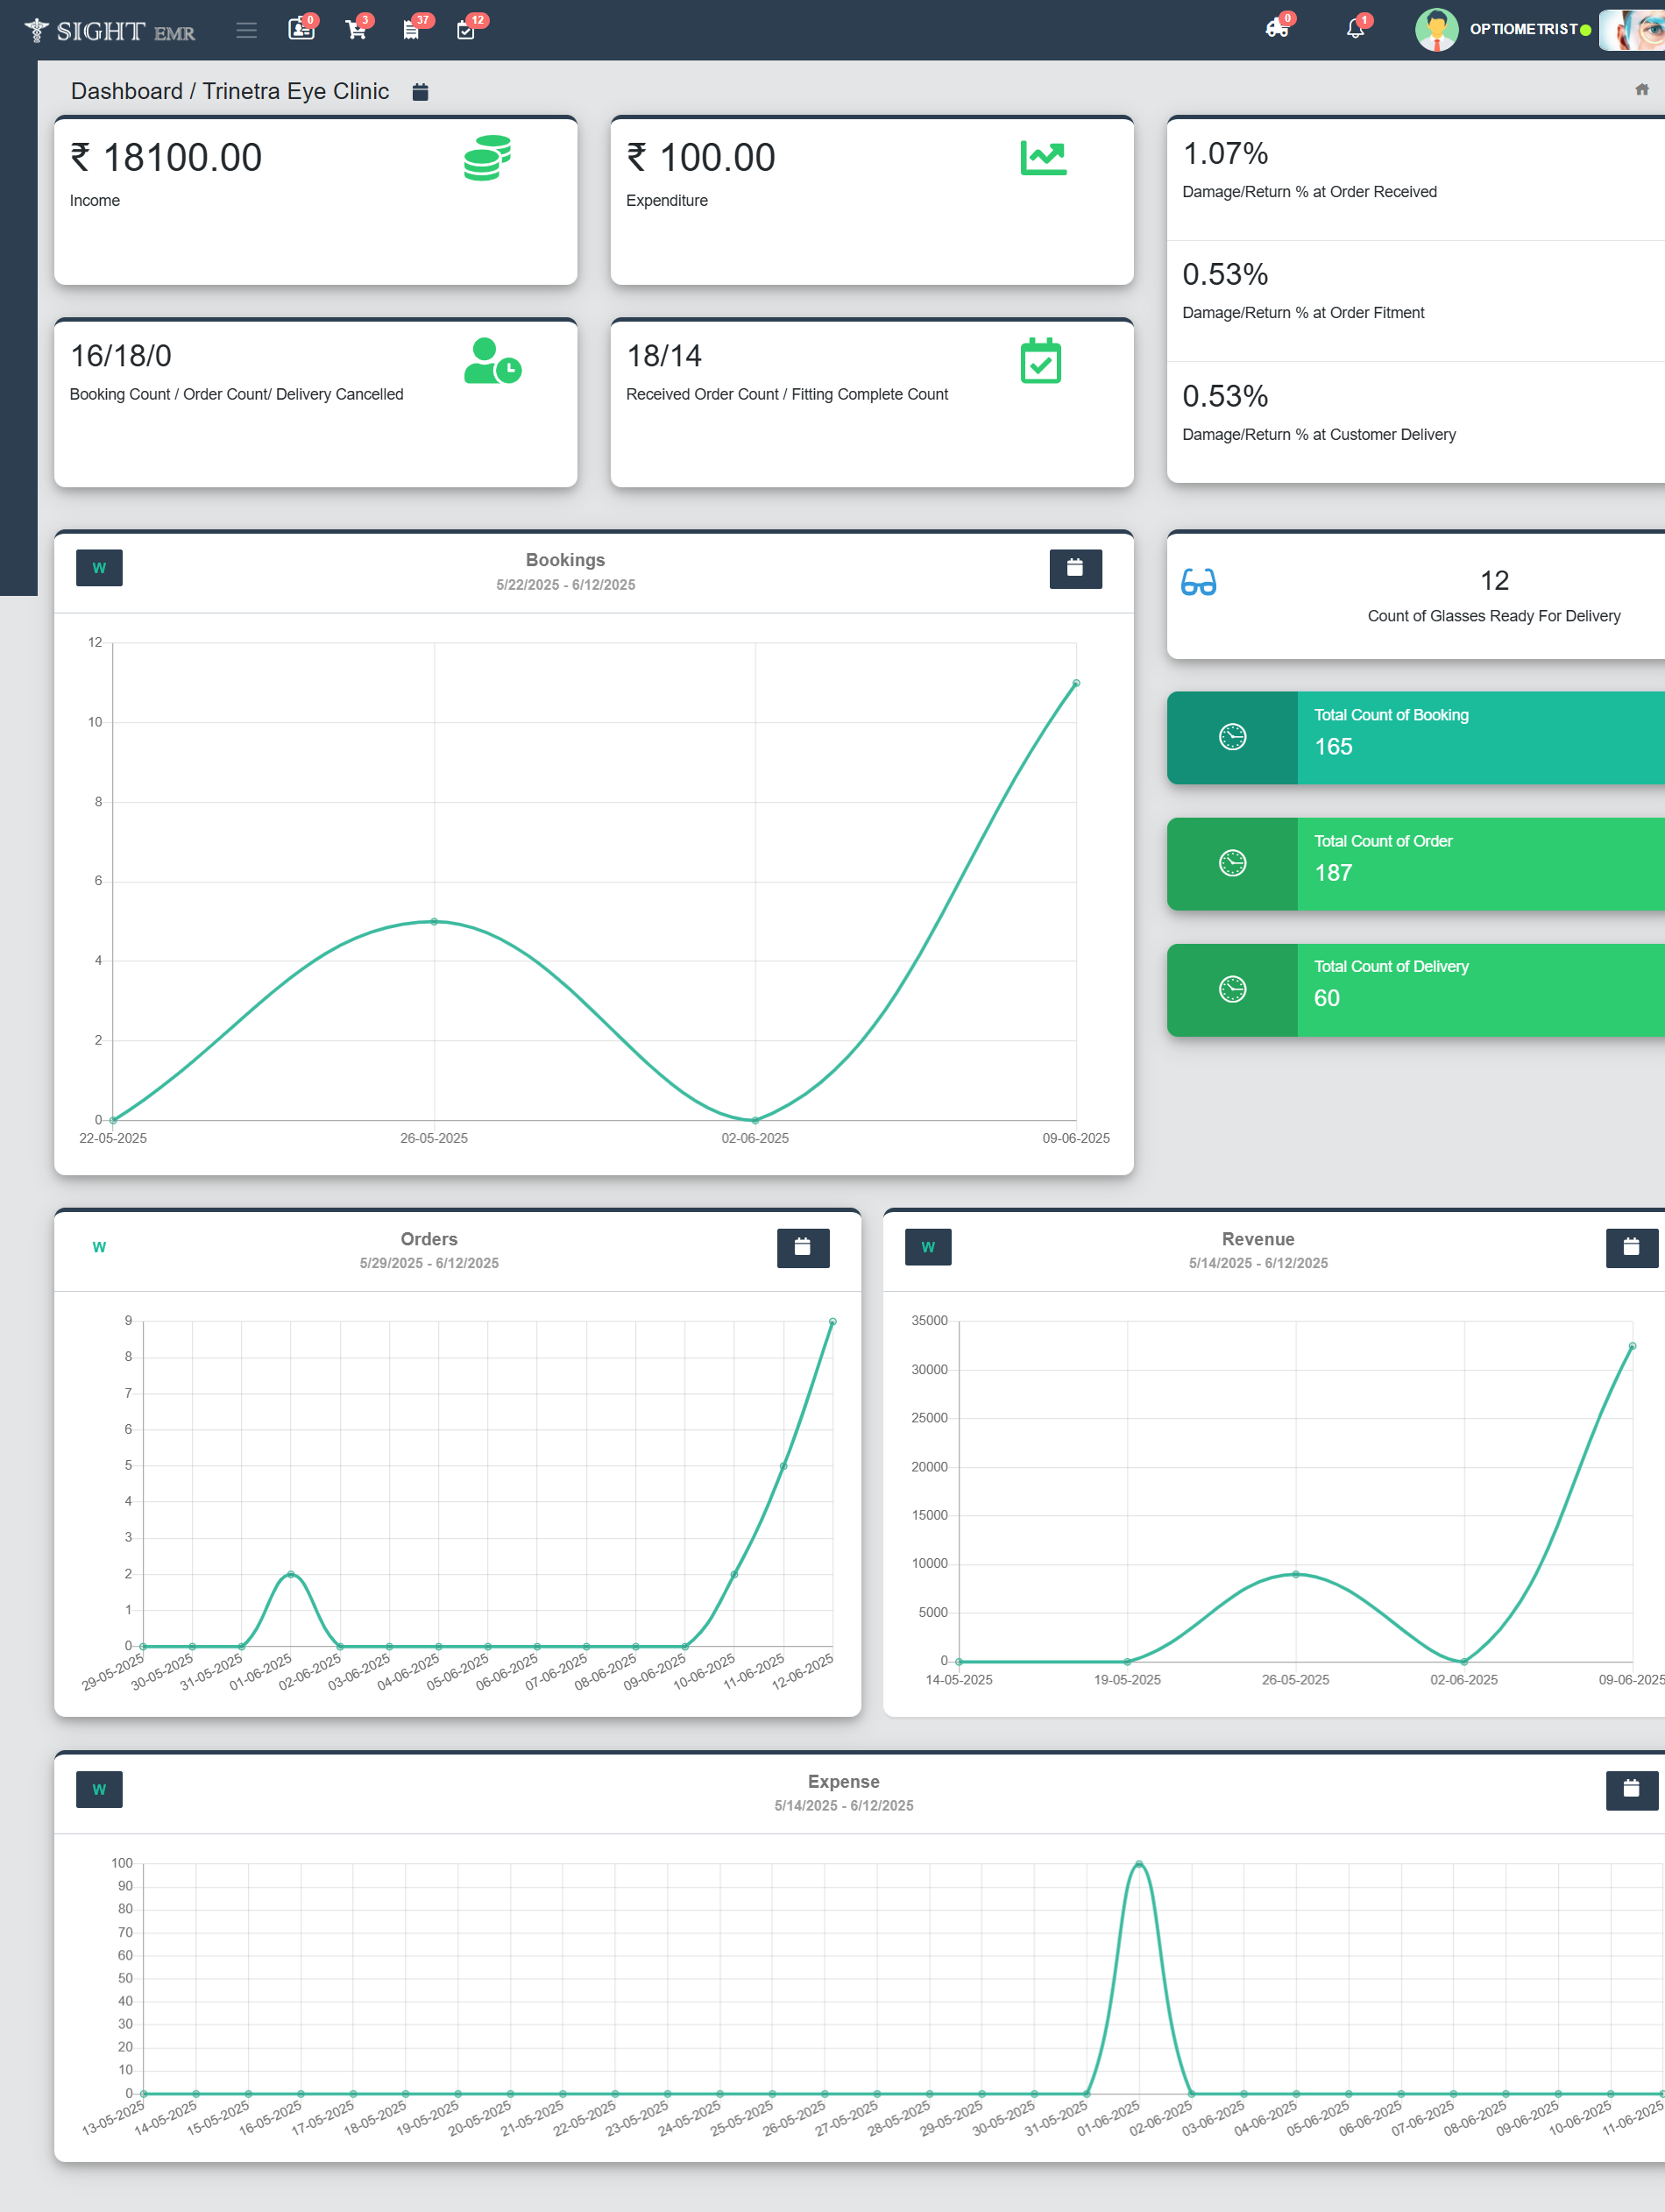Toggle W weekly button on Expense chart
The height and width of the screenshot is (2212, 1665).
[99, 1789]
